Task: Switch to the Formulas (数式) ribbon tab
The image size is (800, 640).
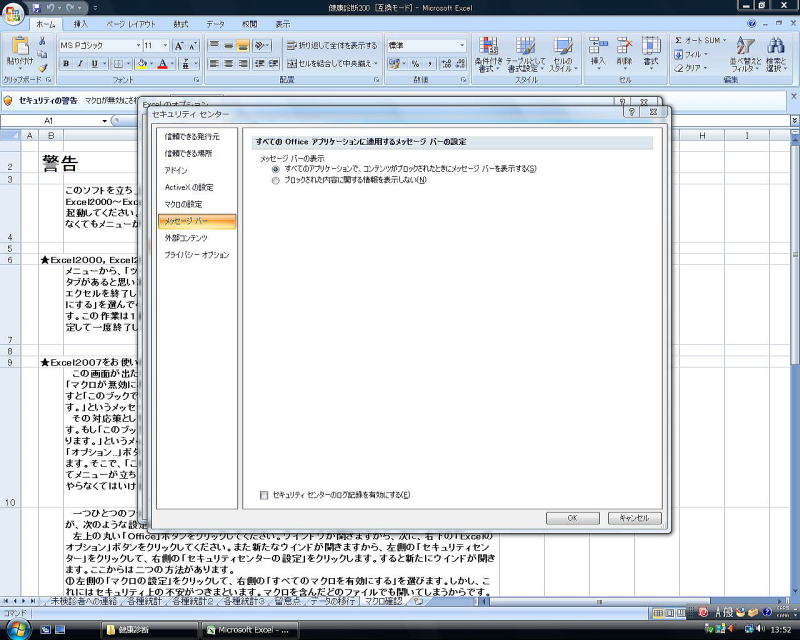Action: pyautogui.click(x=181, y=24)
